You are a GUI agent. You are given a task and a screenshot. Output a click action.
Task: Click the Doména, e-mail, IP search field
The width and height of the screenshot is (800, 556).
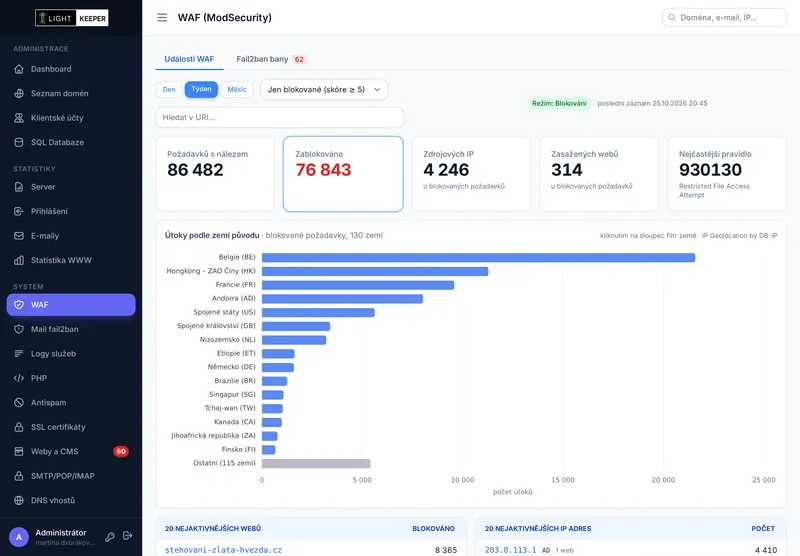[724, 17]
